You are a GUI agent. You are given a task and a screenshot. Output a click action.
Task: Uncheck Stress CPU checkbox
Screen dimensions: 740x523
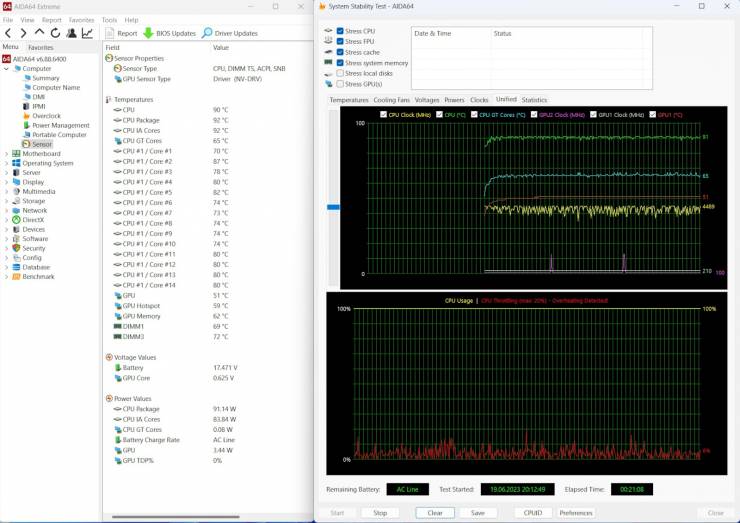[340, 31]
